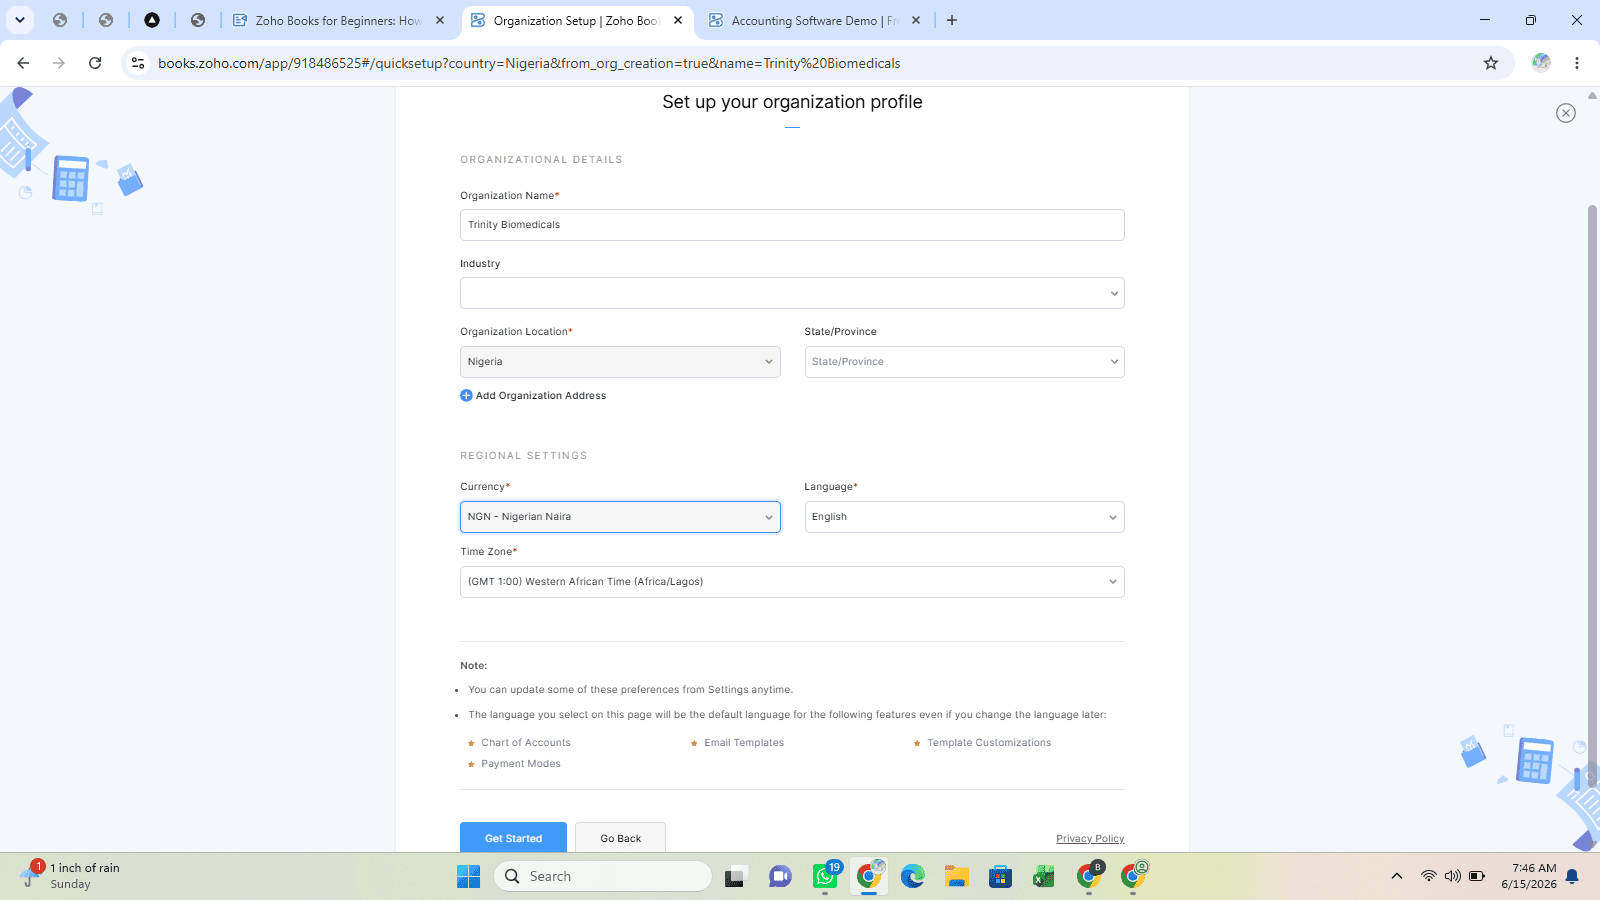Open the tab search chevron
Viewport: 1600px width, 900px height.
[20, 20]
